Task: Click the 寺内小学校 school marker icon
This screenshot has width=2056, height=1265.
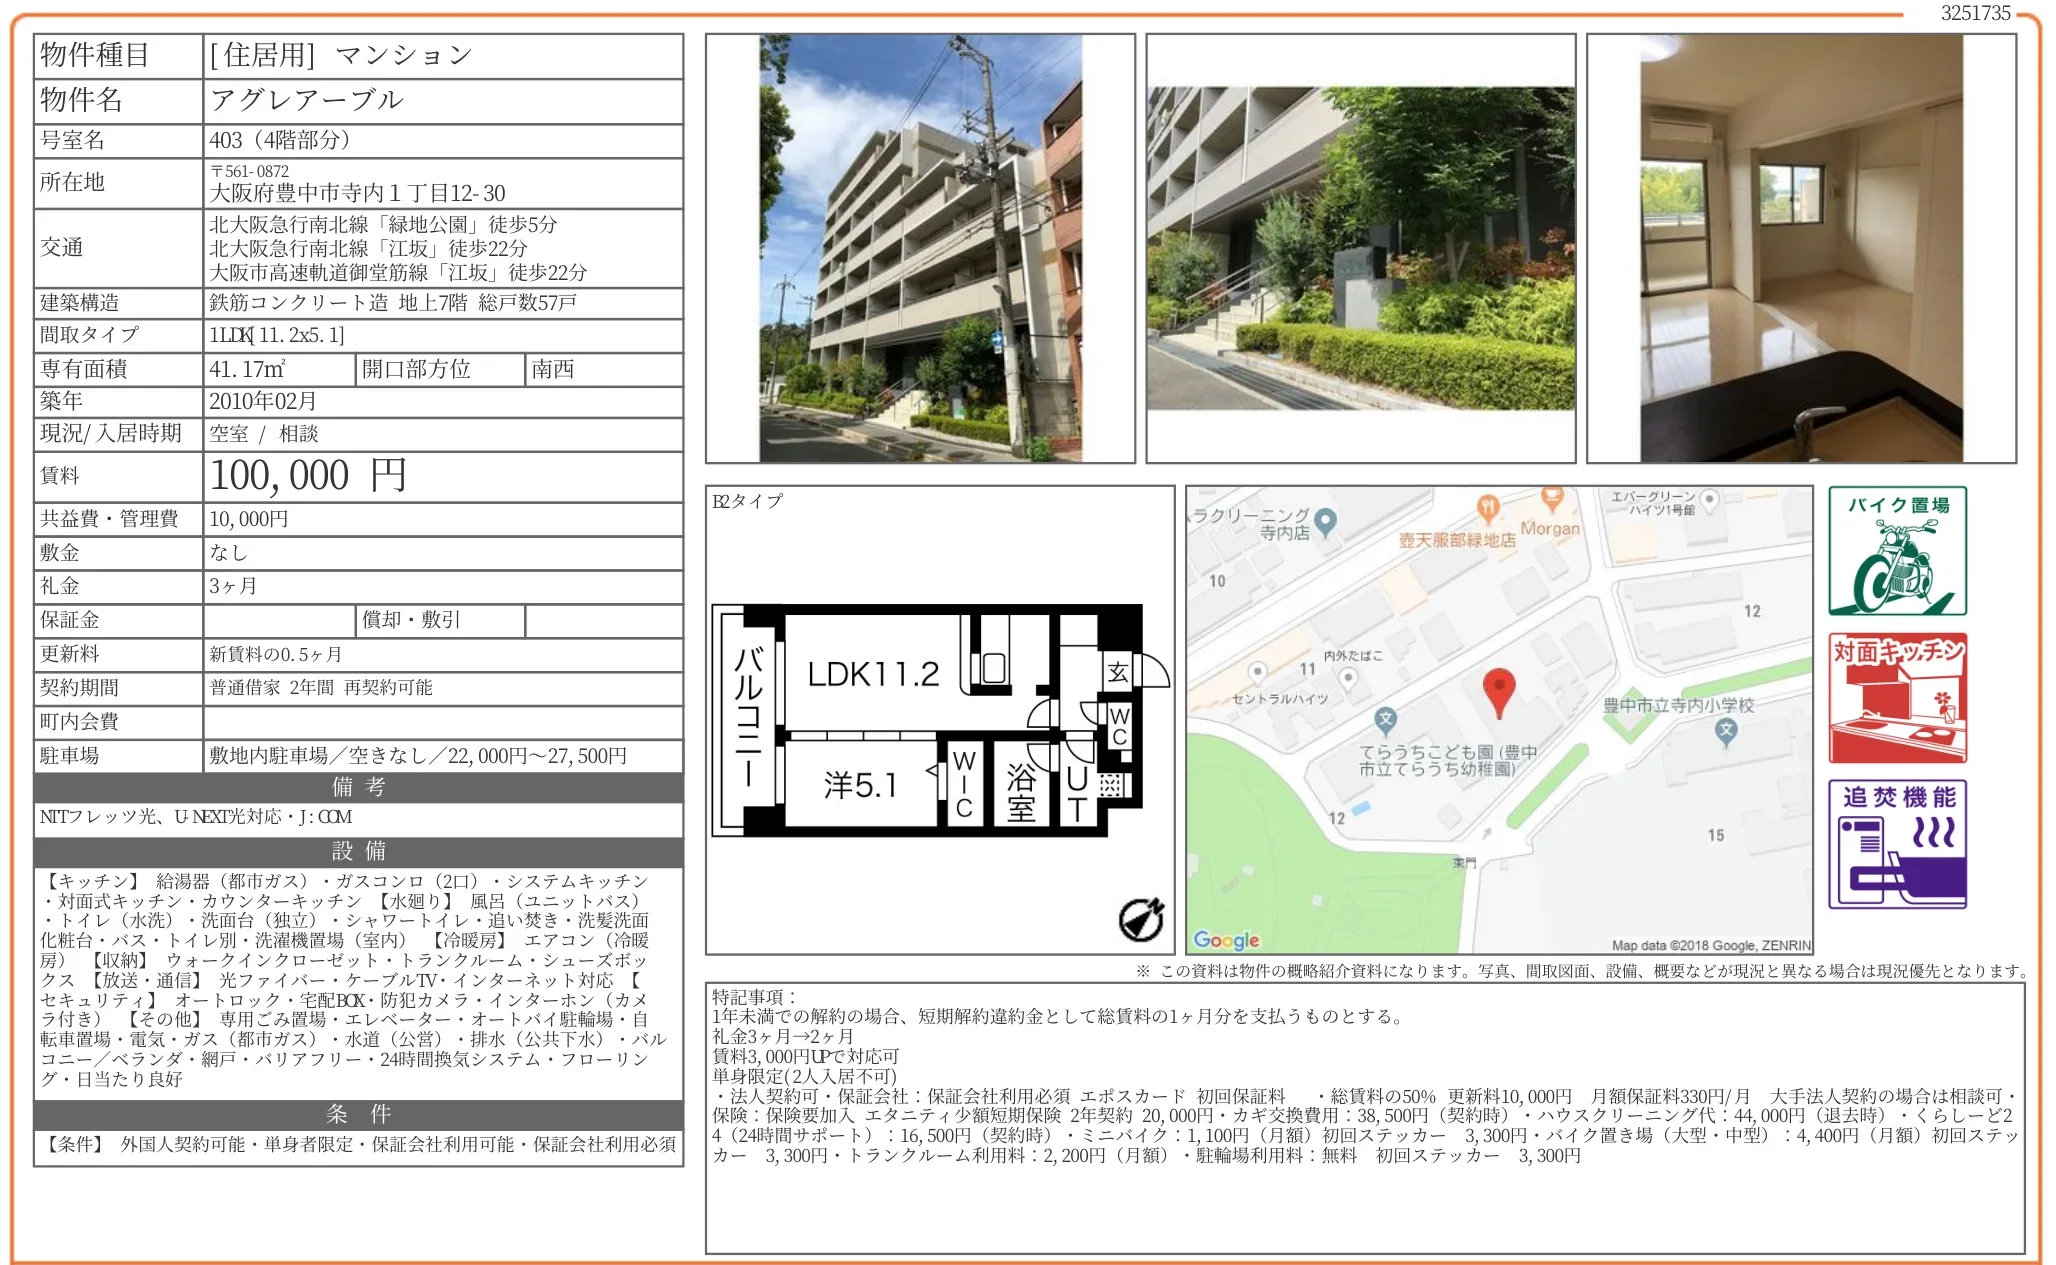Action: click(1726, 731)
